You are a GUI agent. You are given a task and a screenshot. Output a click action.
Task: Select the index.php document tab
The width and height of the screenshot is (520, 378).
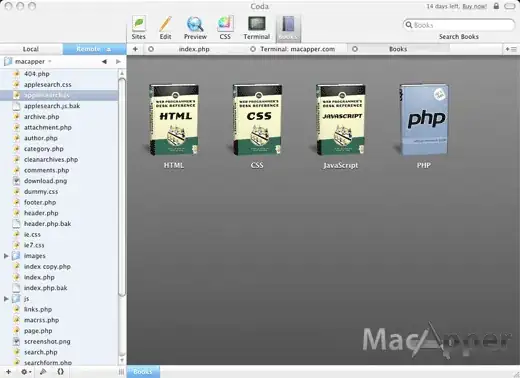coord(194,49)
